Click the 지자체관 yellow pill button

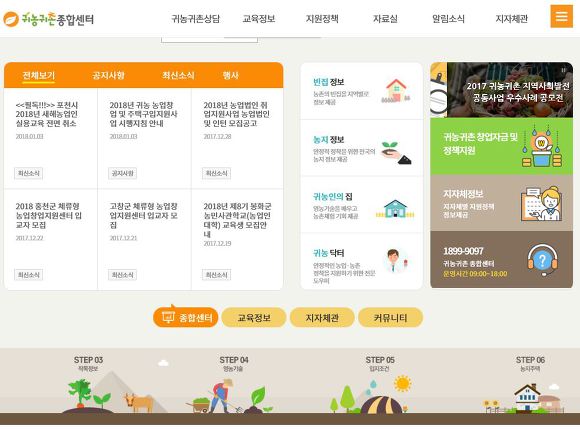click(x=322, y=318)
